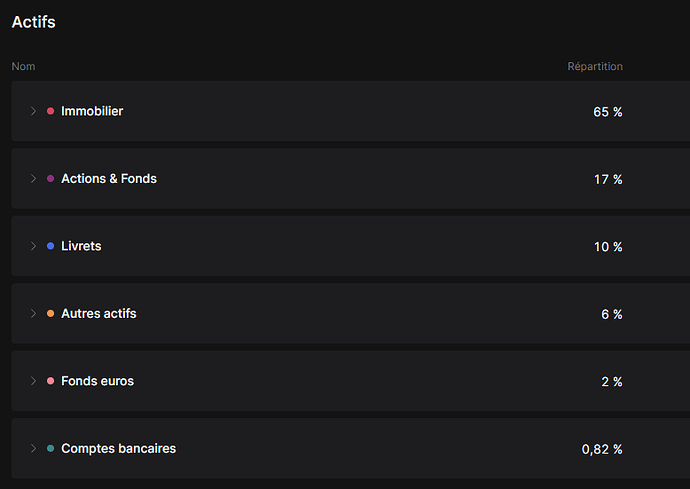
Task: Sort by the Répartition column header
Action: click(595, 67)
